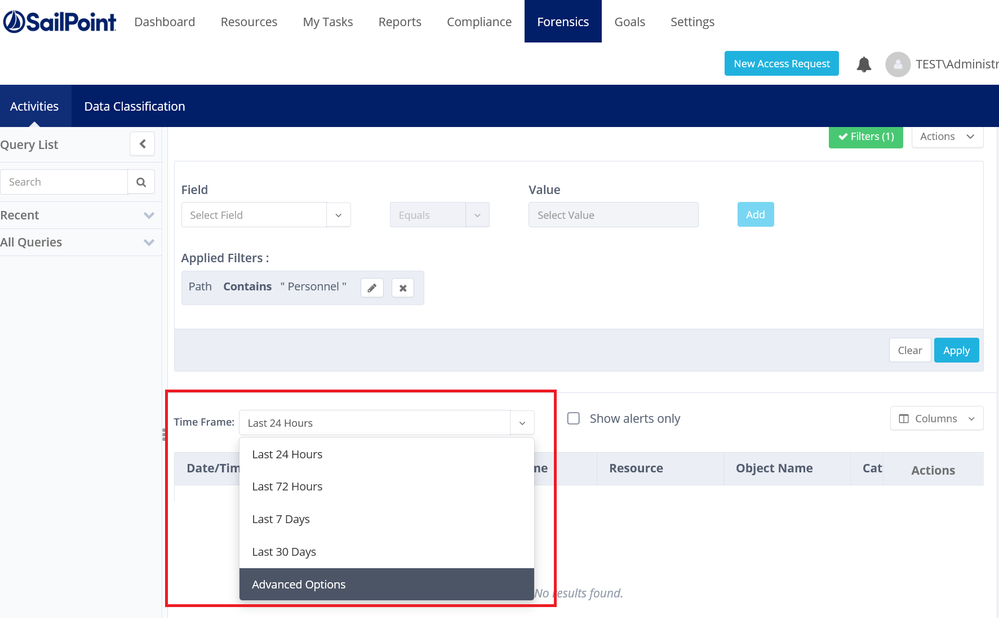Click the query Search input field

64,182
